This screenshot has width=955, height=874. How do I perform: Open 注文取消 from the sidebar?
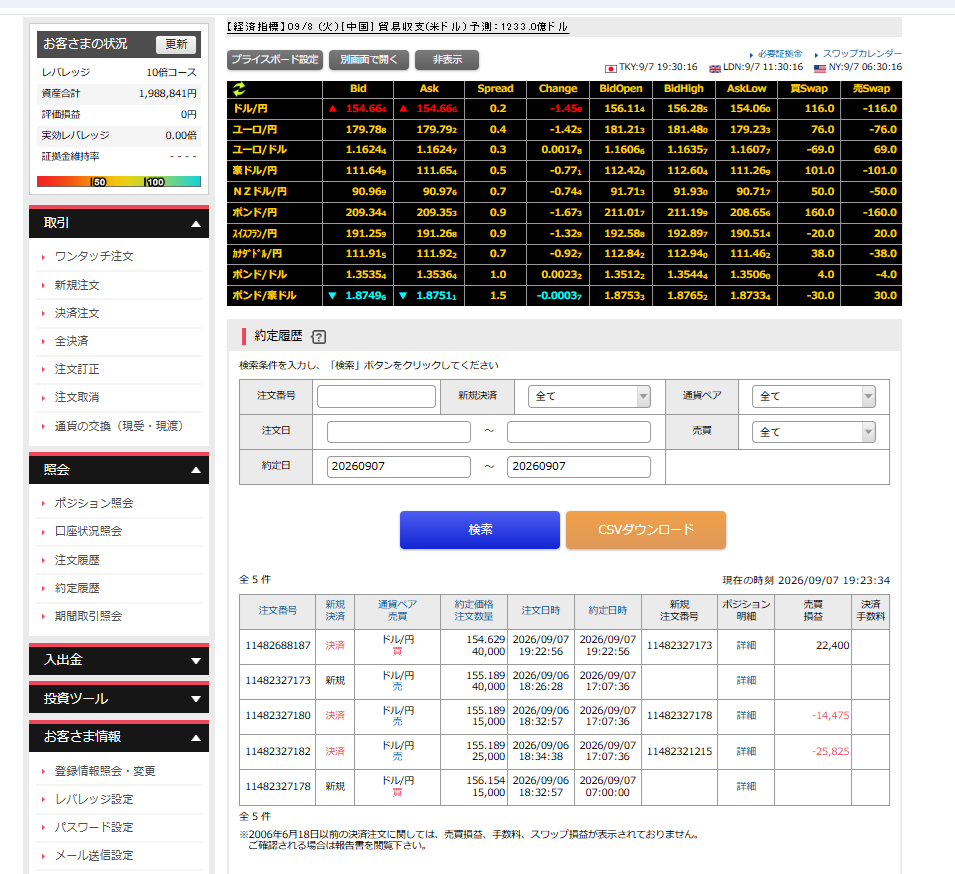(x=77, y=397)
